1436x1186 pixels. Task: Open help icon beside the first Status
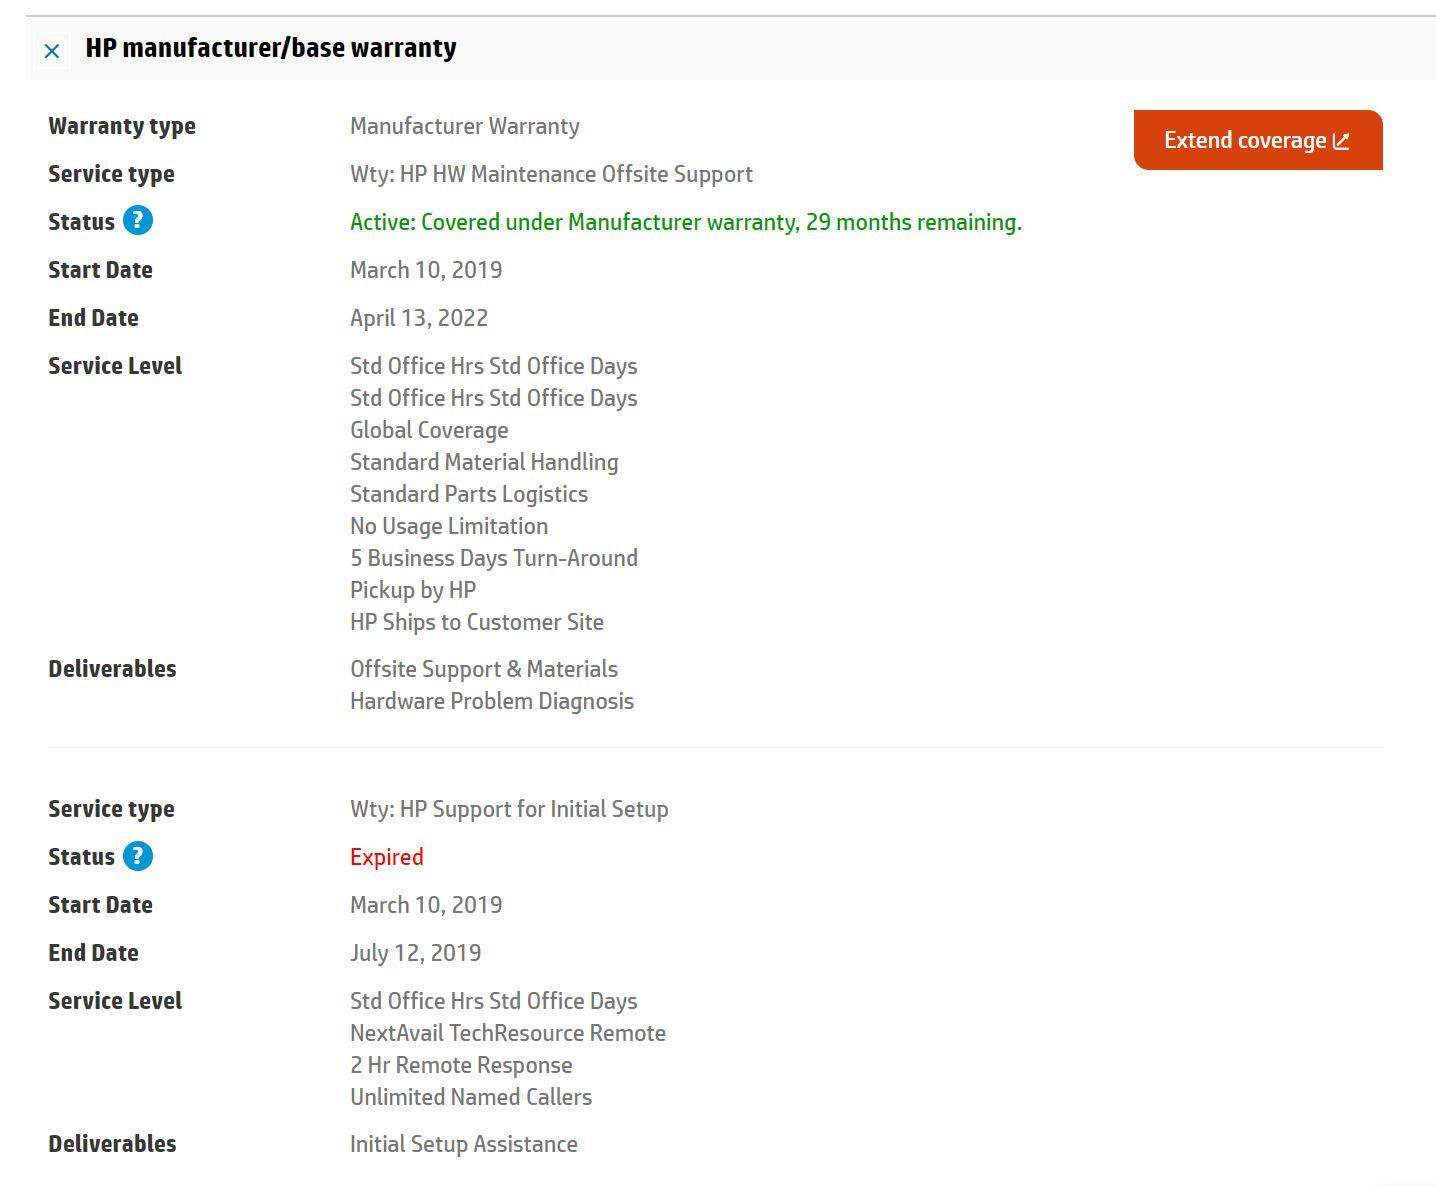point(138,221)
